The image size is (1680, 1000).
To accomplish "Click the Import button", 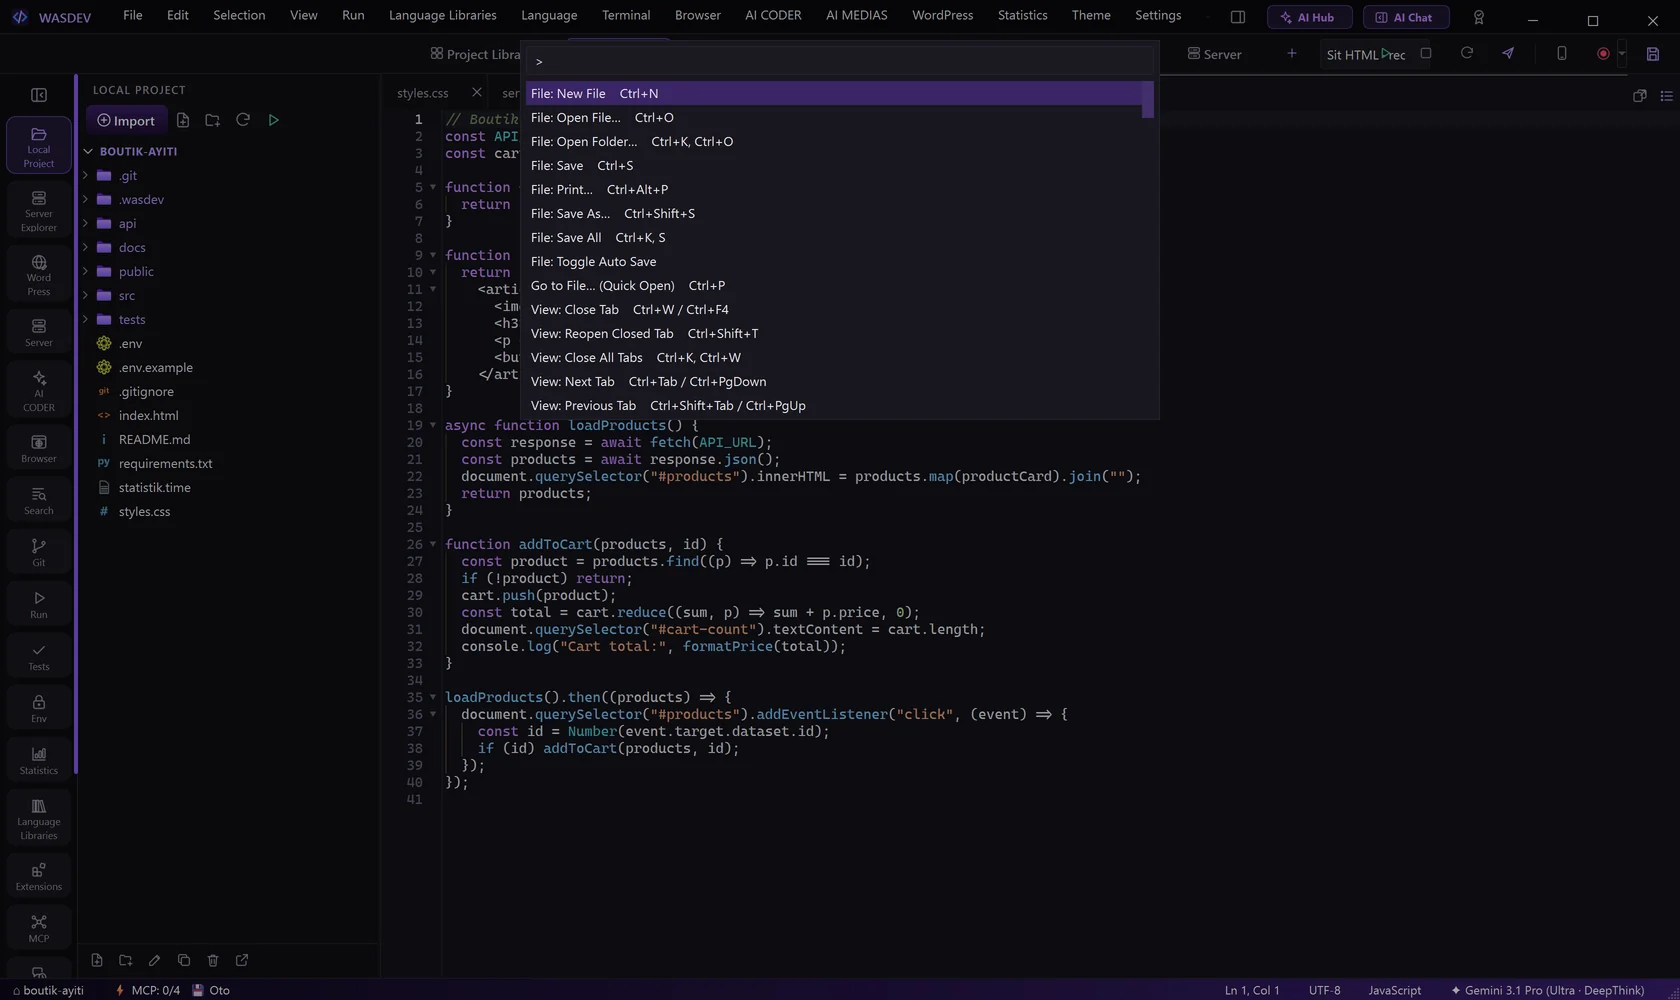I will pos(126,120).
